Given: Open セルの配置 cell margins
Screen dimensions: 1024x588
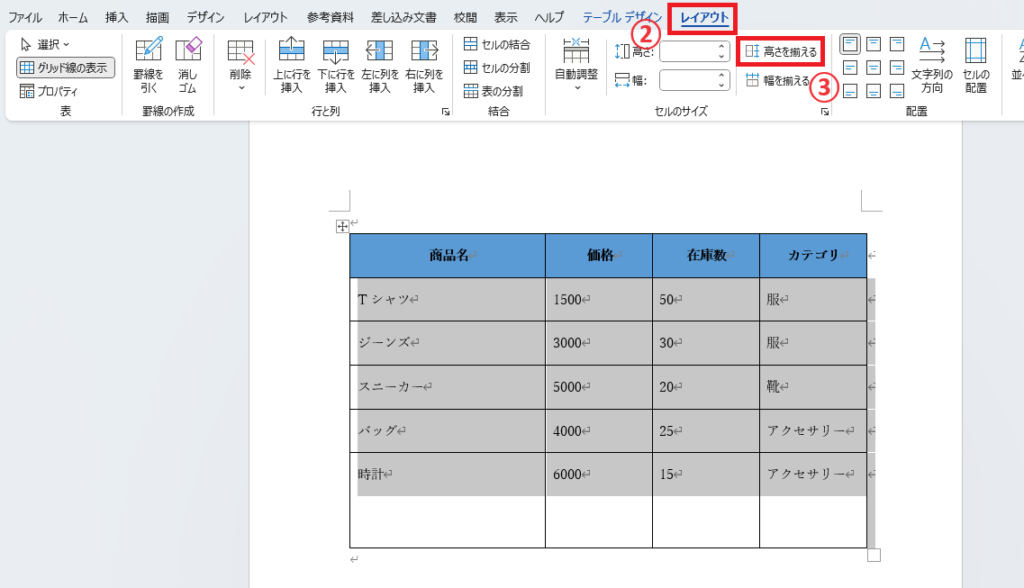Looking at the screenshot, I should [976, 65].
